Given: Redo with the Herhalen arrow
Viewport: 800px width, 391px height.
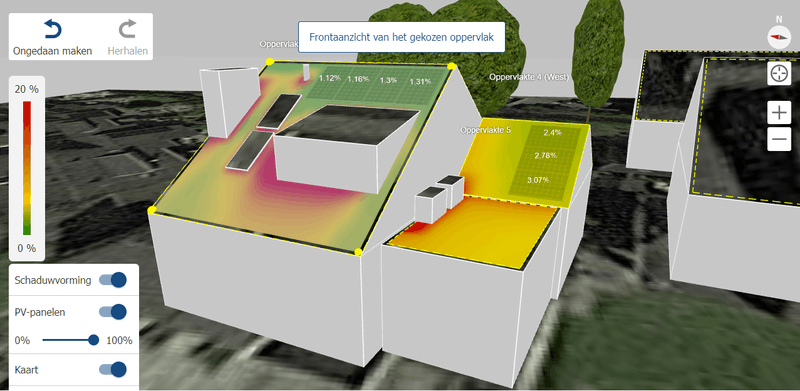Looking at the screenshot, I should (128, 29).
